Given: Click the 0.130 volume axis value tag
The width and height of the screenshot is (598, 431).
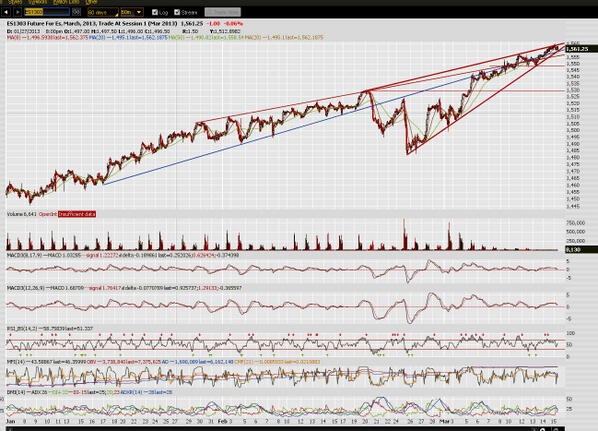Looking at the screenshot, I should [x=581, y=249].
